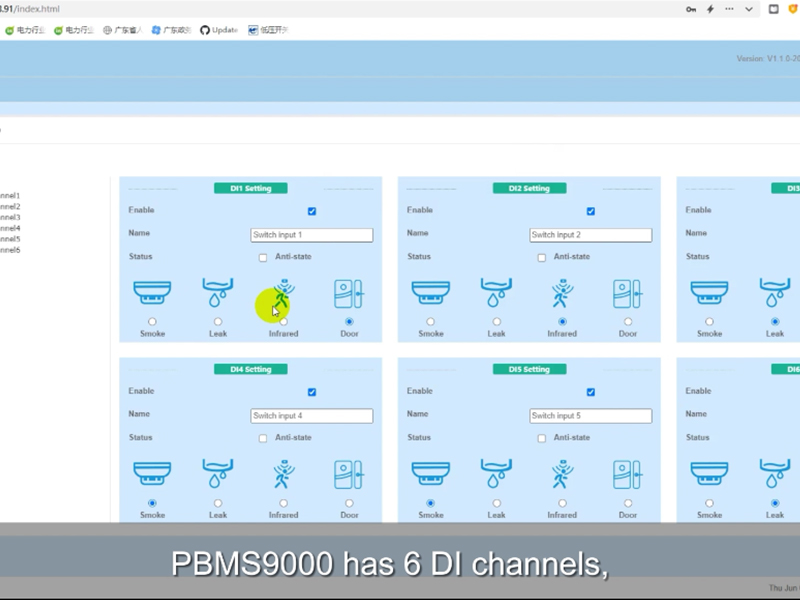Select the Leak radio button in DI4
Viewport: 800px width, 600px height.
tap(218, 503)
